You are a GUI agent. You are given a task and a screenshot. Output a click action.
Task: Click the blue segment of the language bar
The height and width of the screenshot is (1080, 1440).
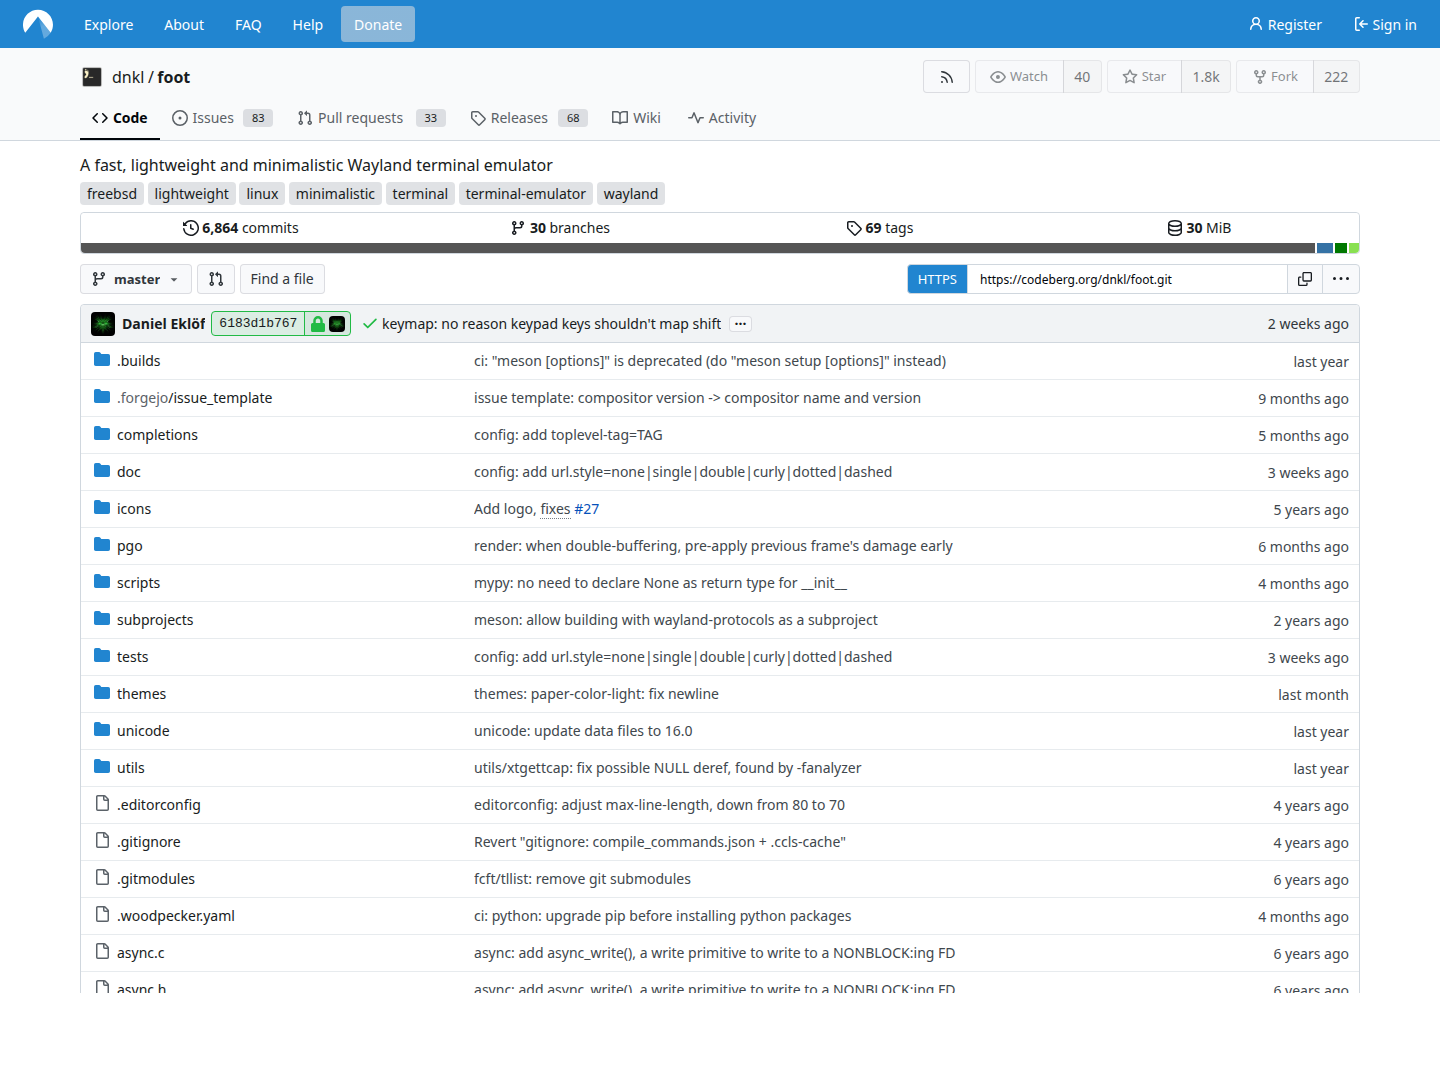click(x=1325, y=248)
